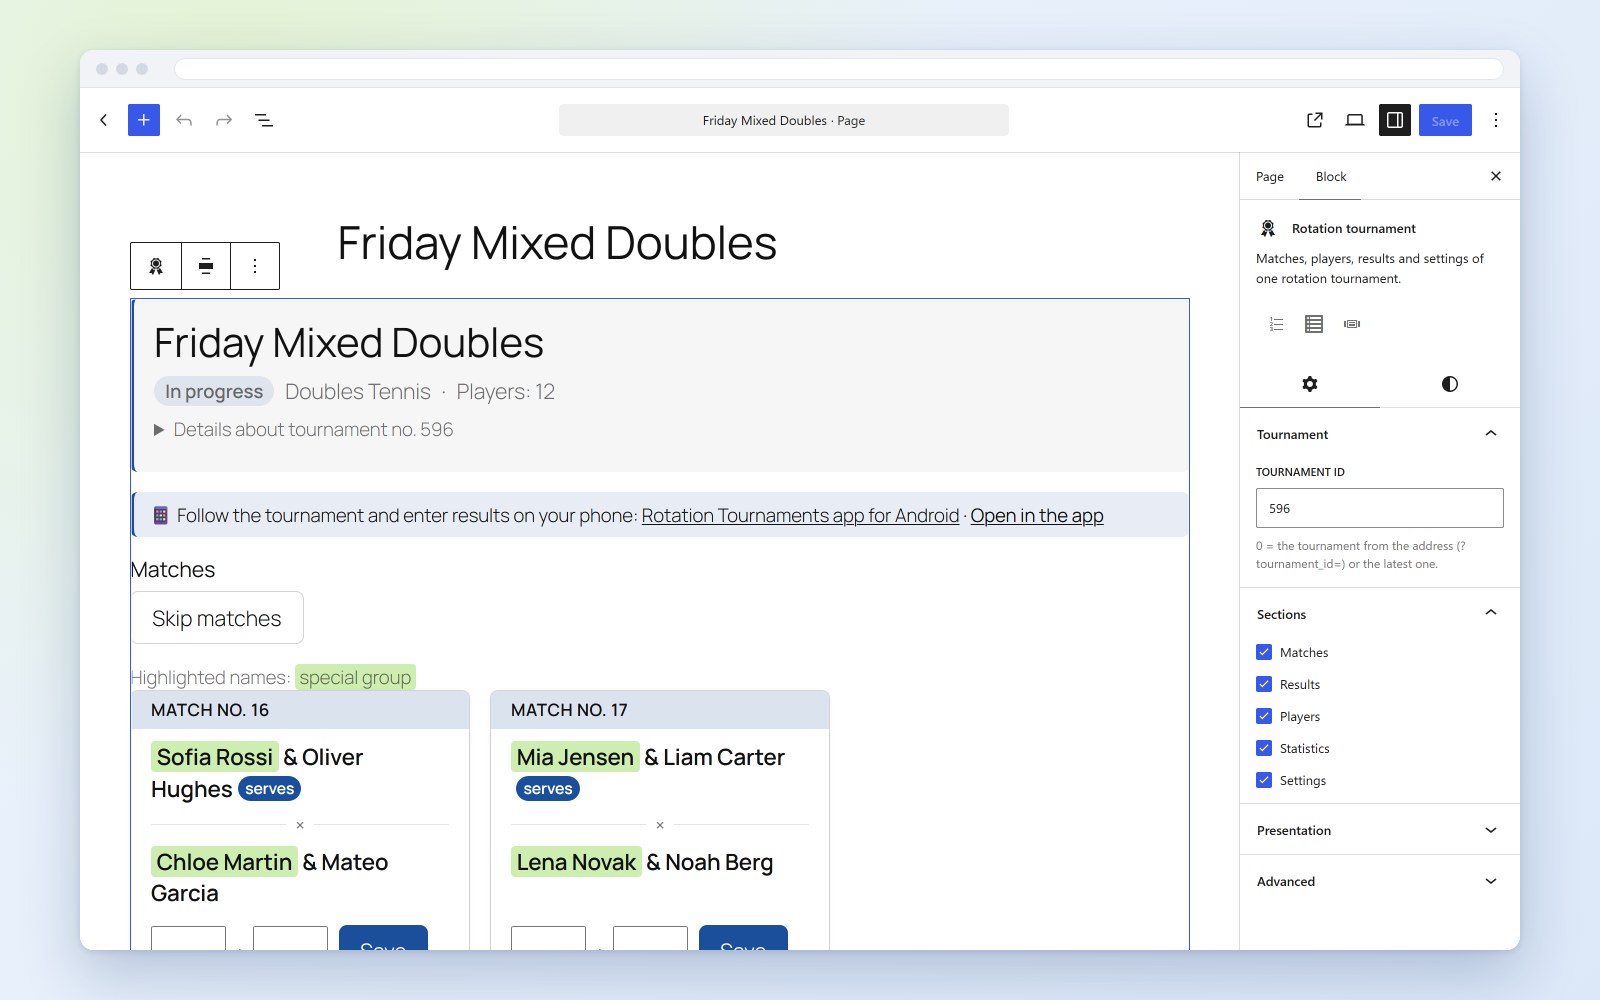
Task: Follow the Open in the app link
Action: coord(1037,516)
